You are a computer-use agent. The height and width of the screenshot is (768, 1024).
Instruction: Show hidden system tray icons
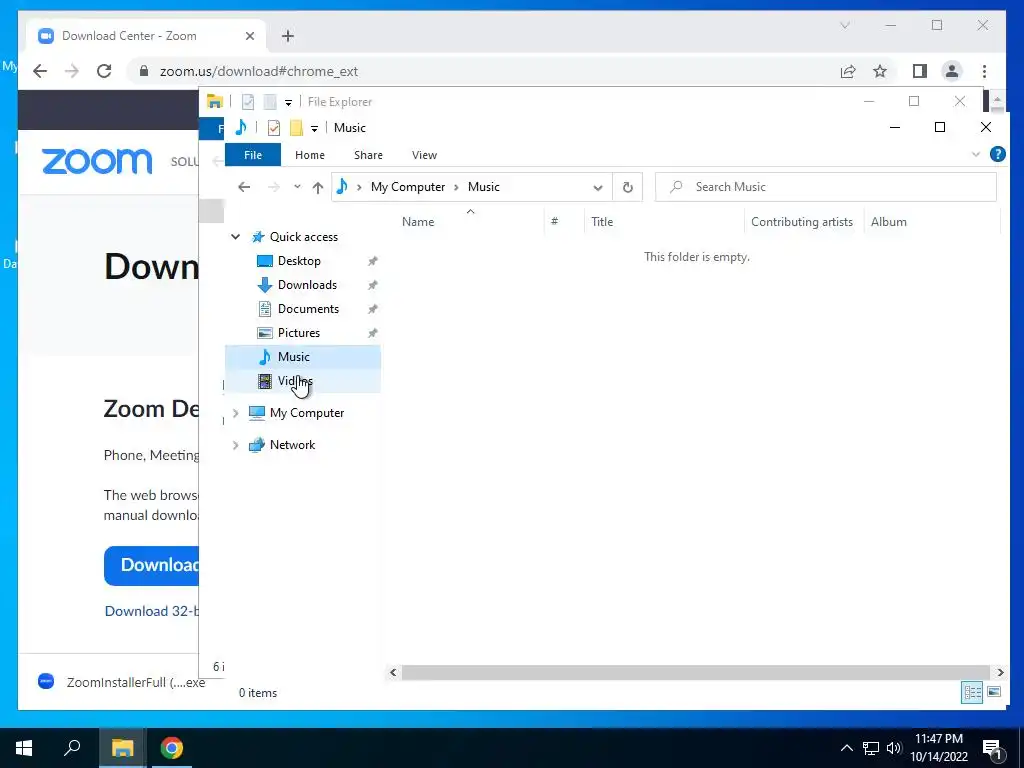click(x=846, y=748)
